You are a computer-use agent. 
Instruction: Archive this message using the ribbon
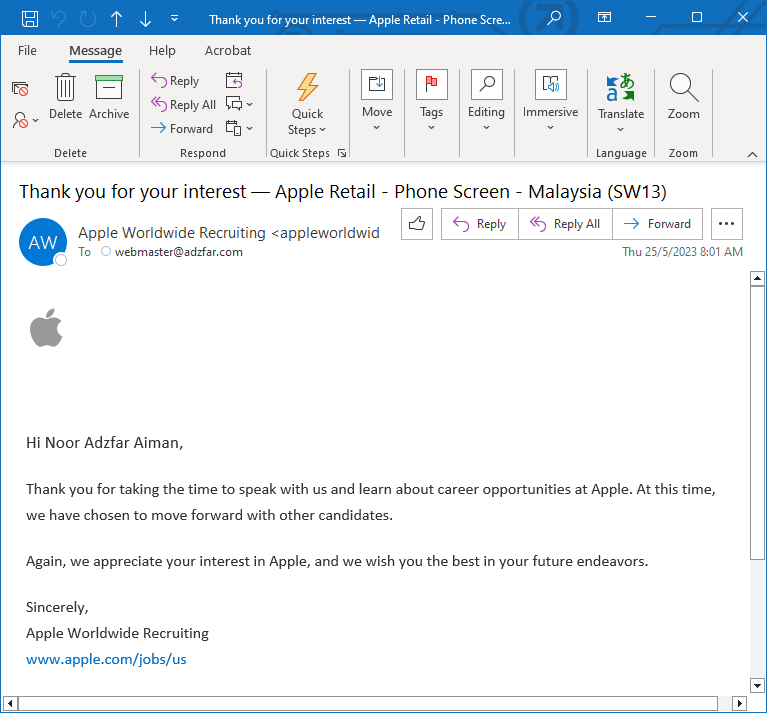pyautogui.click(x=109, y=97)
